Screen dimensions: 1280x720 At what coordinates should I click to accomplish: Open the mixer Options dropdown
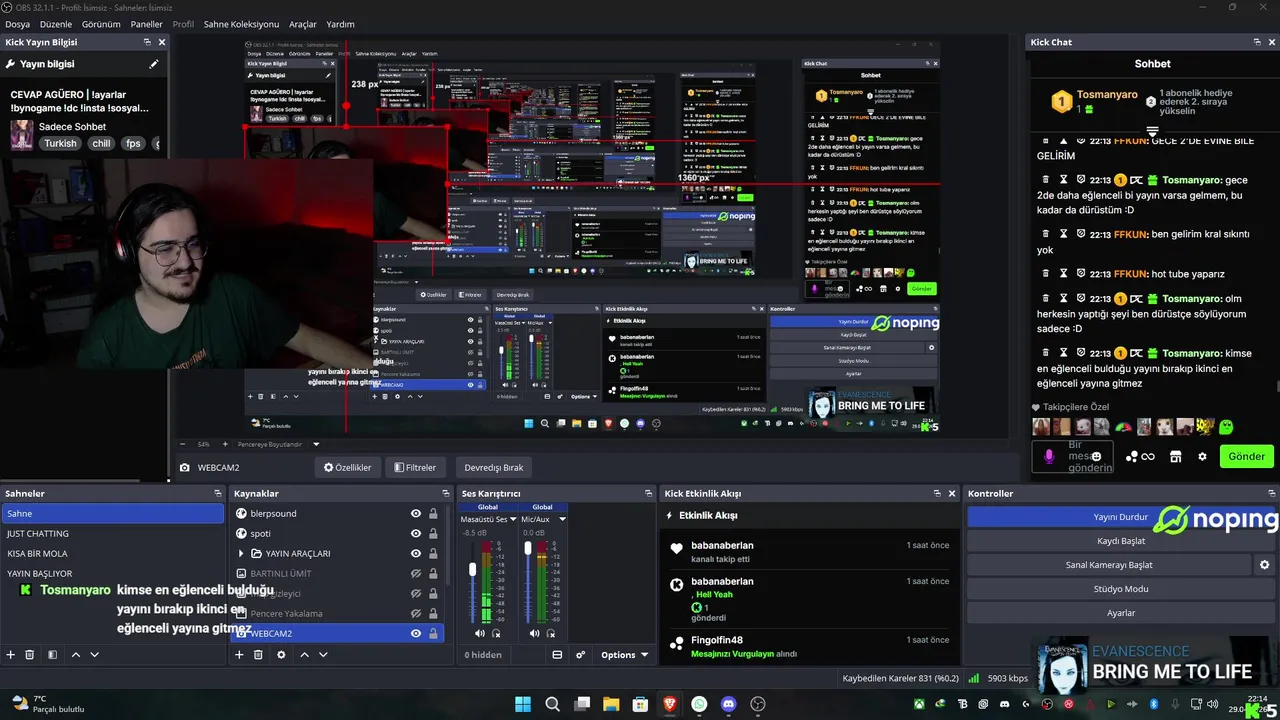(624, 655)
